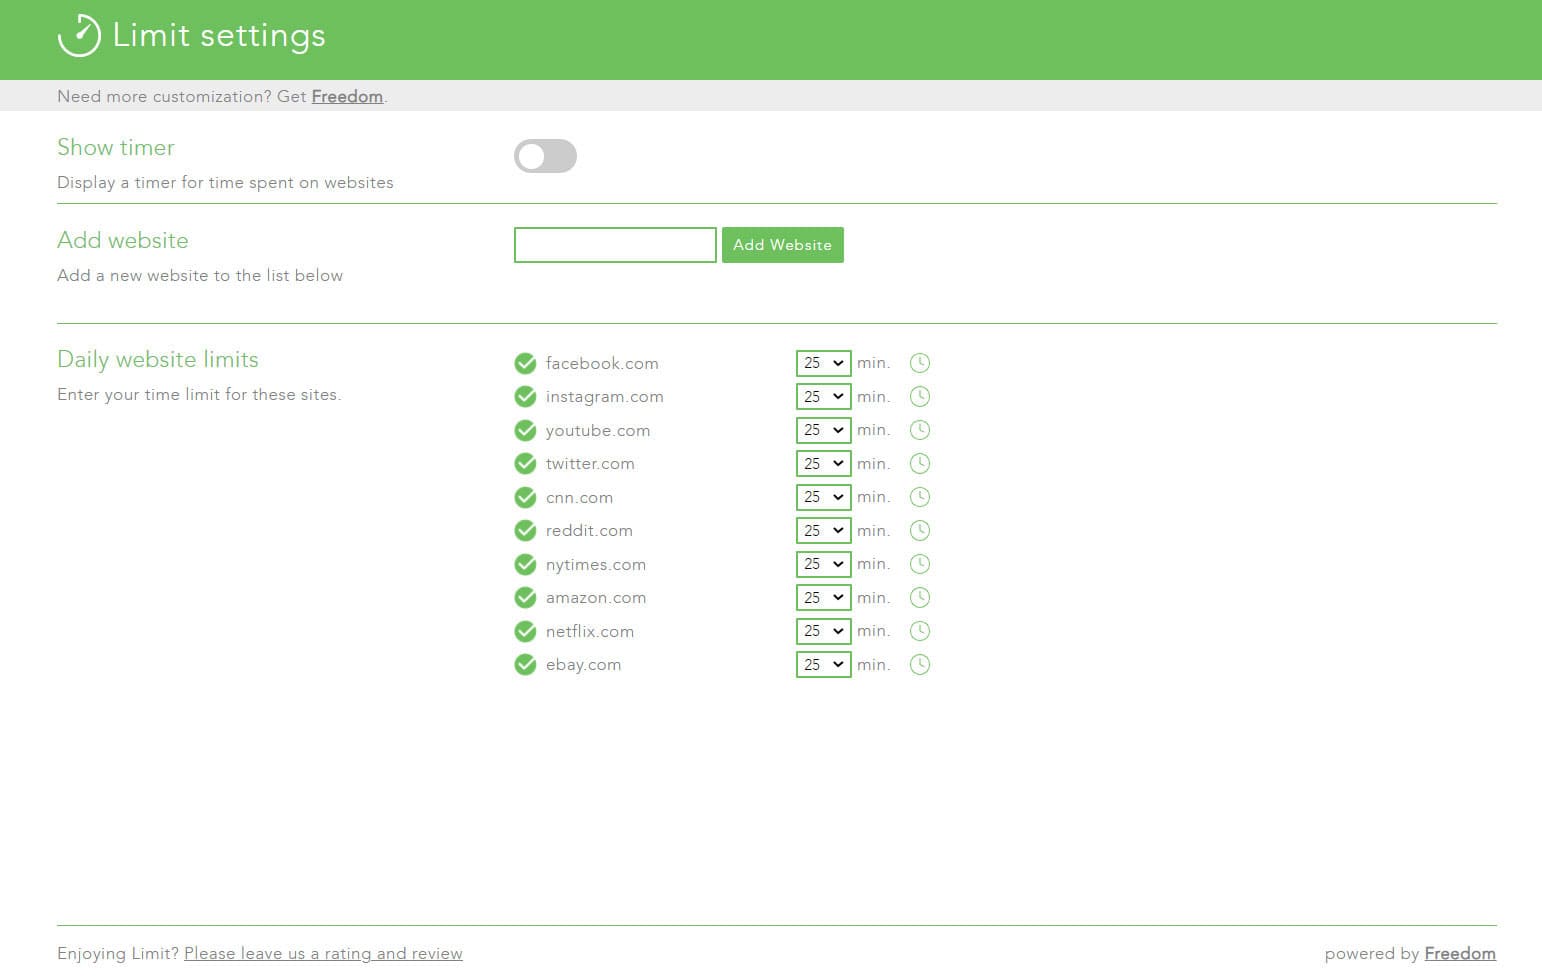Open the Freedom link in the banner
Viewport: 1542px width, 976px height.
pos(347,96)
